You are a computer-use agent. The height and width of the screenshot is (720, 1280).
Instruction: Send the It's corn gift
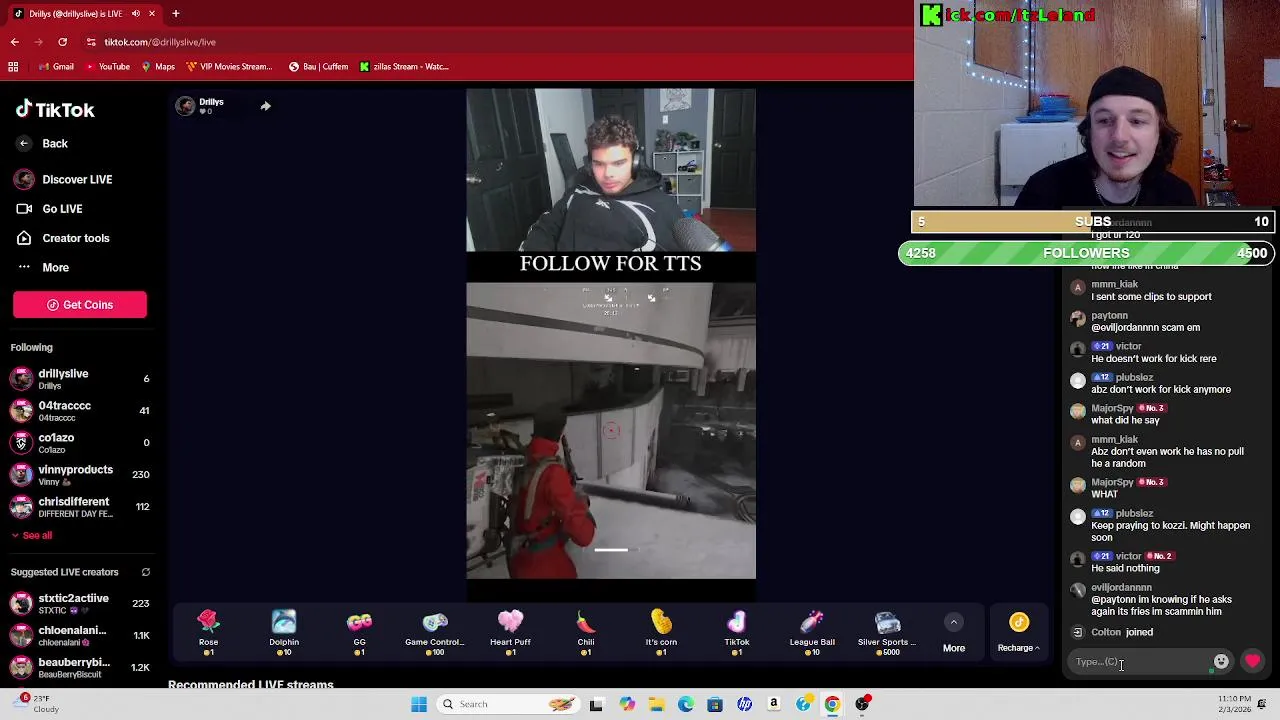661,633
